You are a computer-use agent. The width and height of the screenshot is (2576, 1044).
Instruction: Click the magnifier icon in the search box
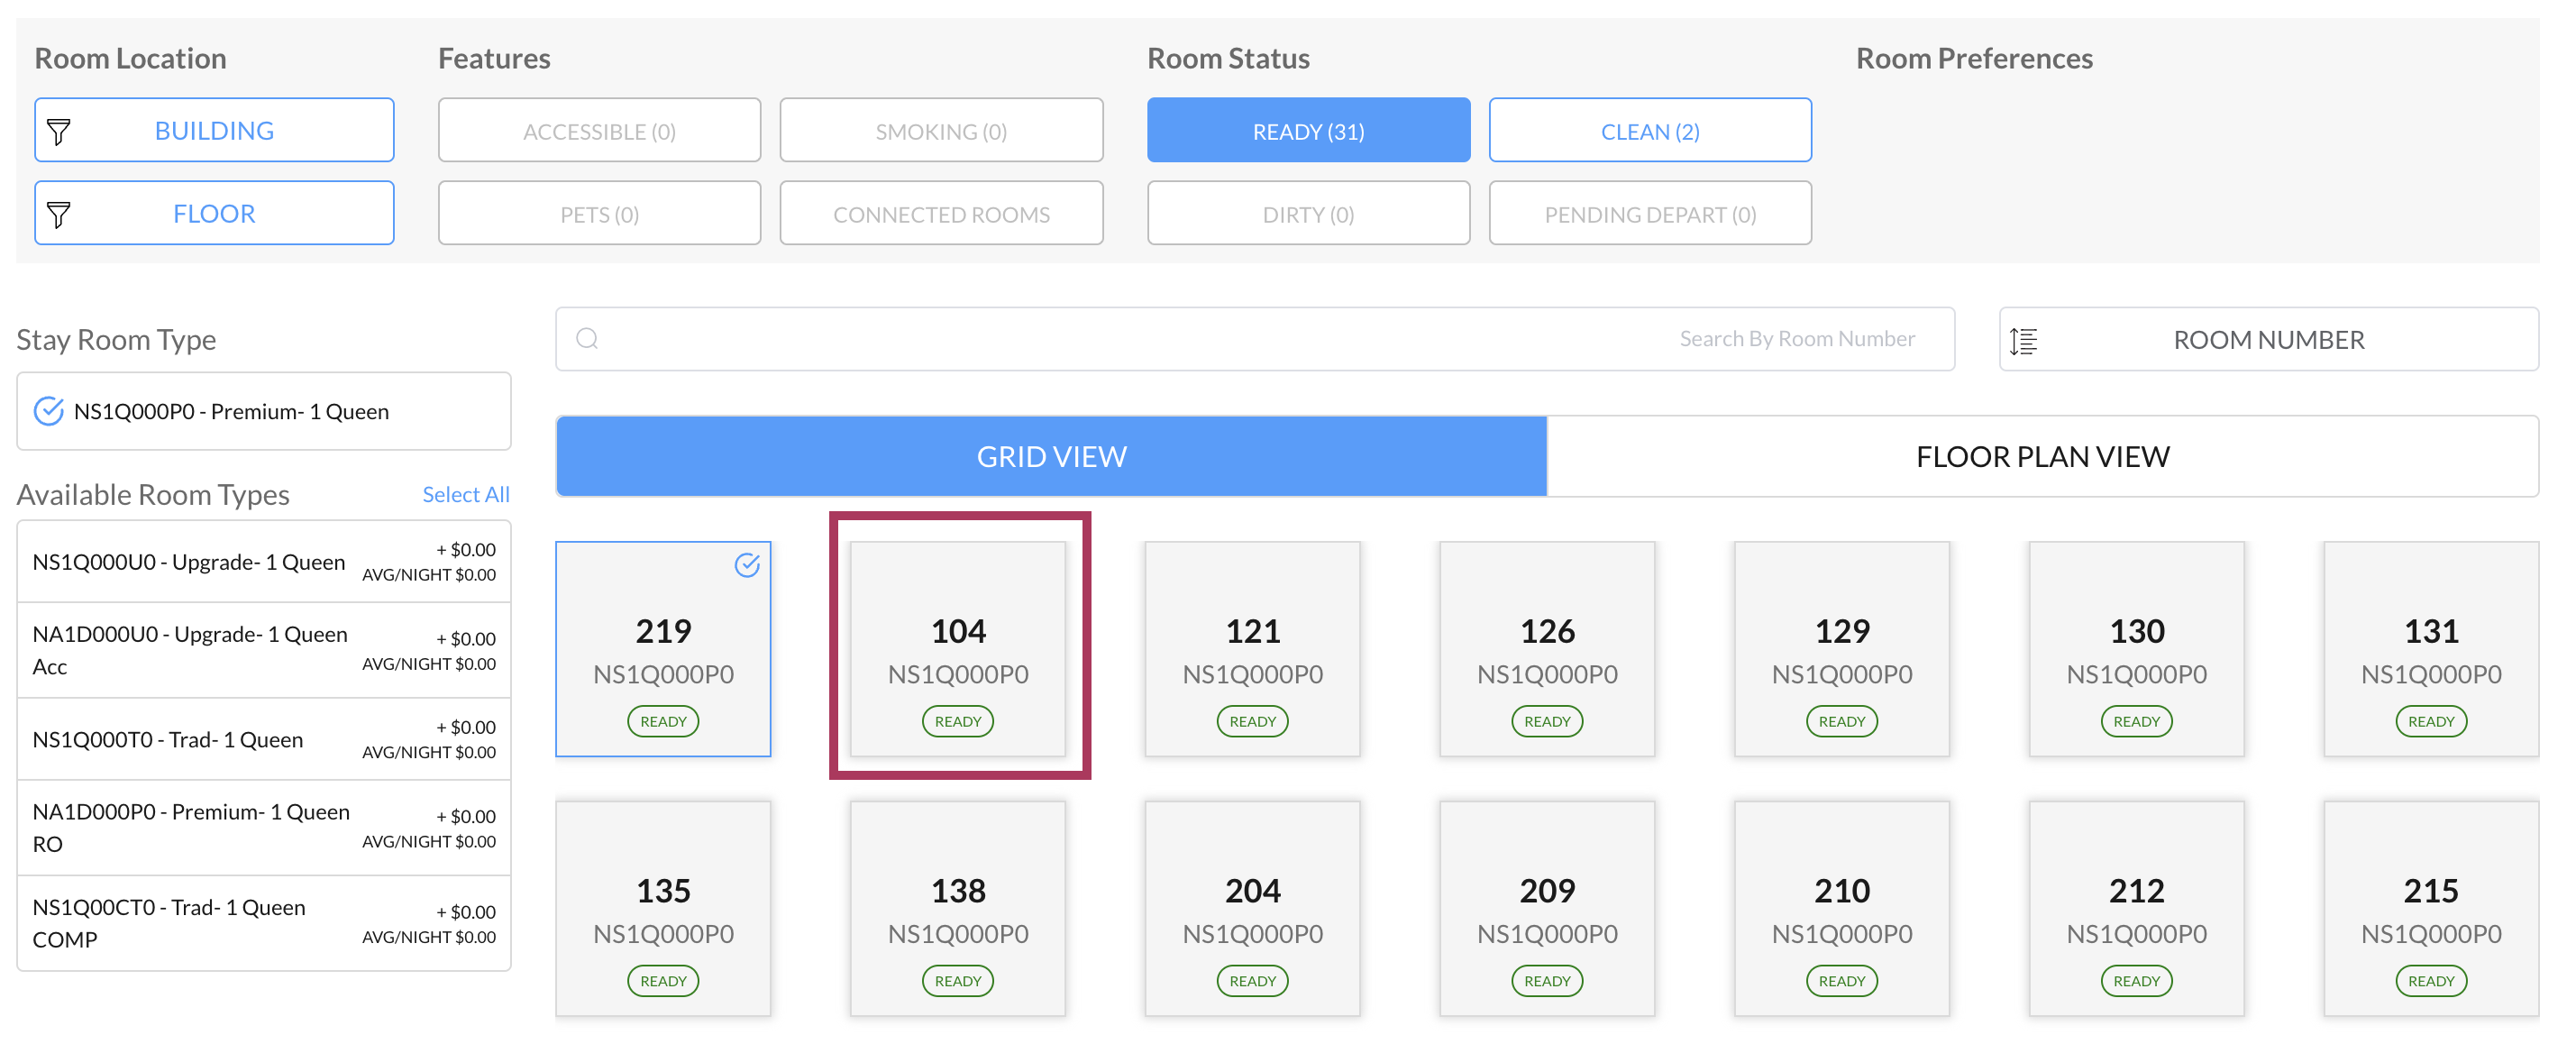point(587,339)
